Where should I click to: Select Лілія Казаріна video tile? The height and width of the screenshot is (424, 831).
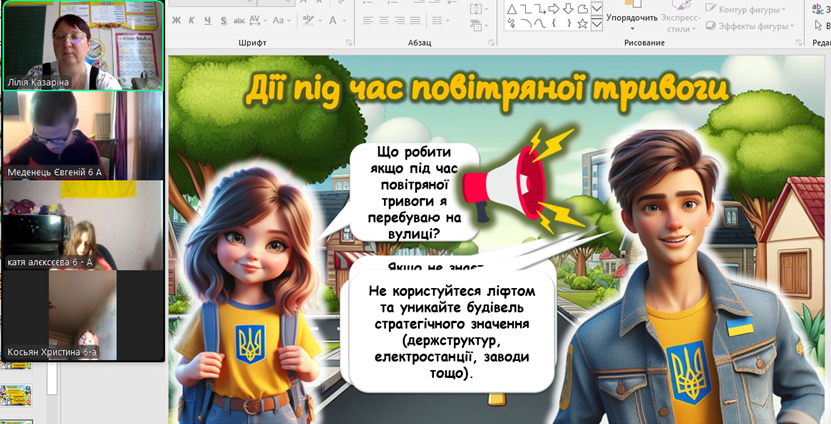coord(82,47)
